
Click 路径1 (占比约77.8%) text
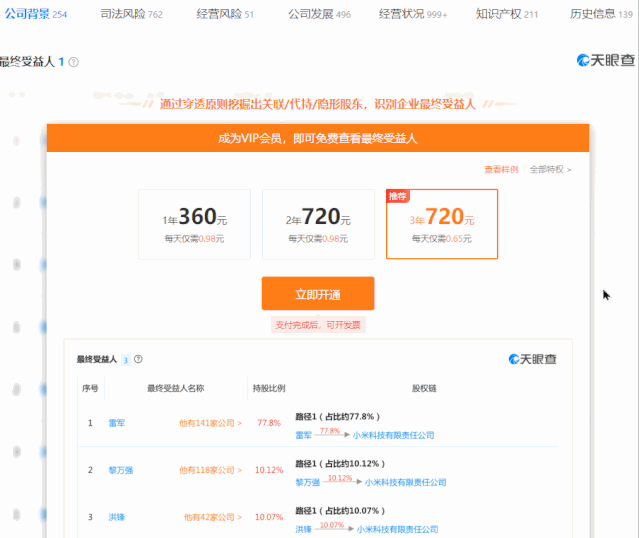click(x=337, y=417)
